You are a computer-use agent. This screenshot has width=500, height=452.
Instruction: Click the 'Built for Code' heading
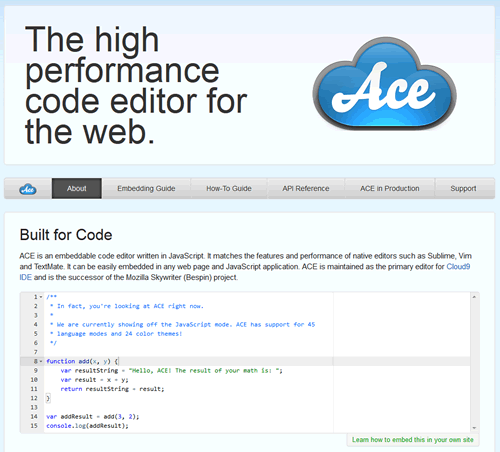pos(66,235)
